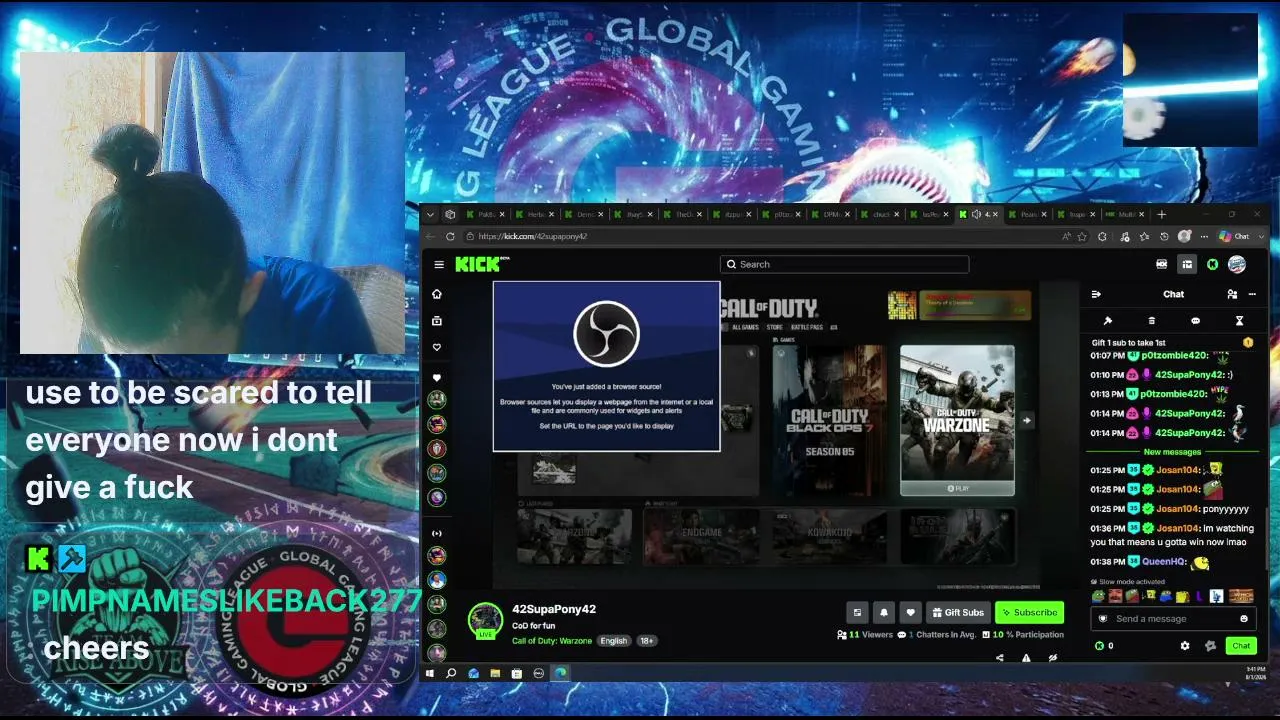Toggle channel notifications bell
Viewport: 1280px width, 720px height.
[884, 612]
